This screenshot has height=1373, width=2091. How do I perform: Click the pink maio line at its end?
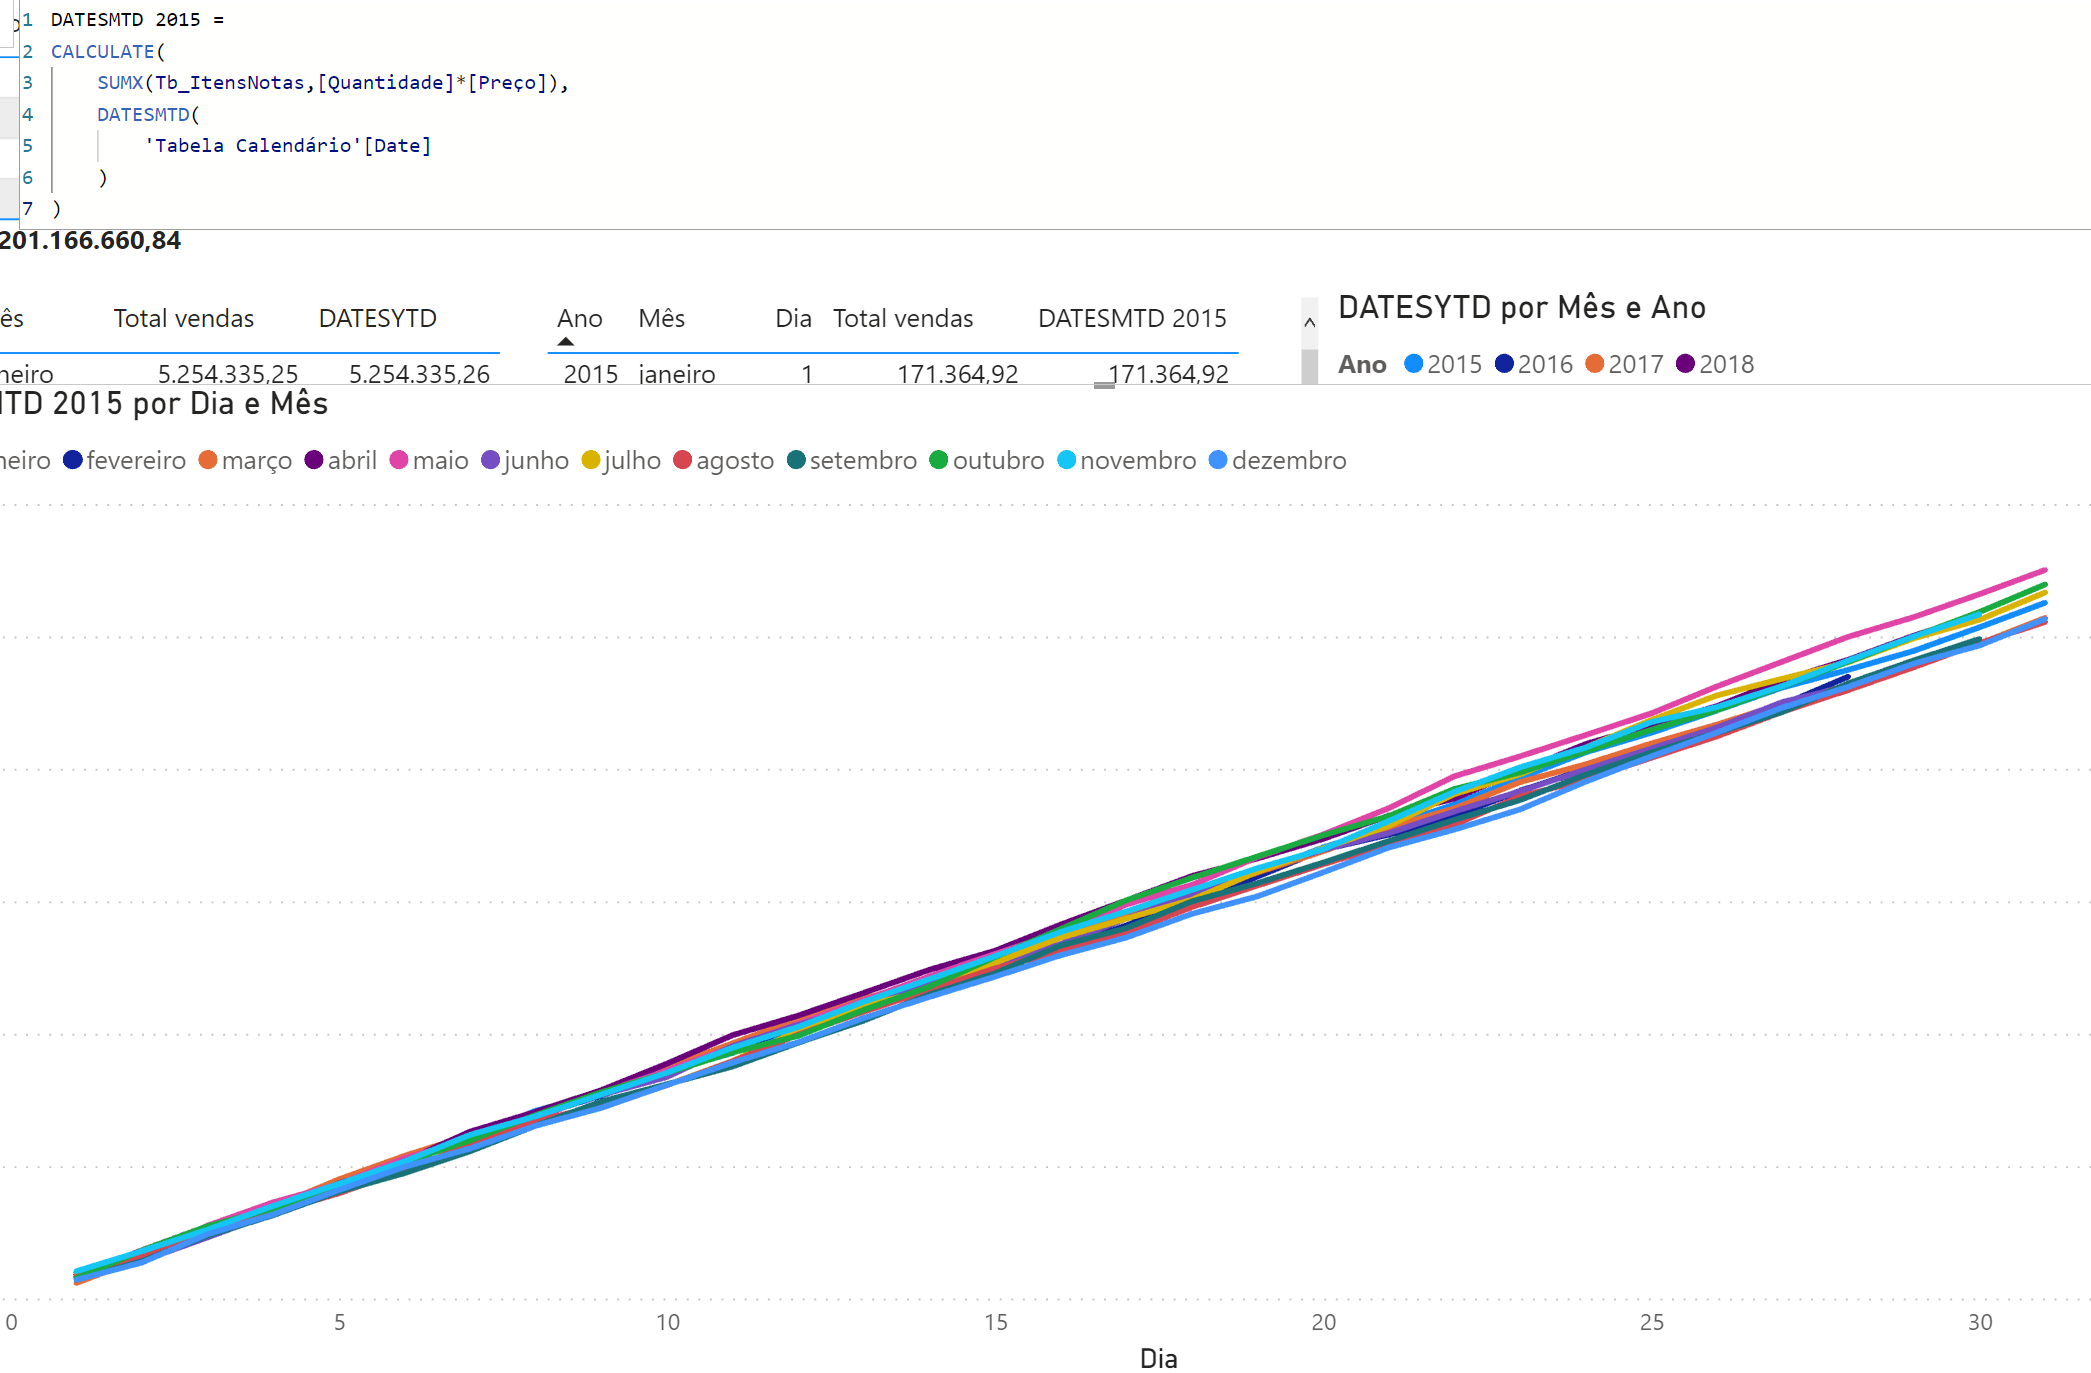tap(2043, 571)
